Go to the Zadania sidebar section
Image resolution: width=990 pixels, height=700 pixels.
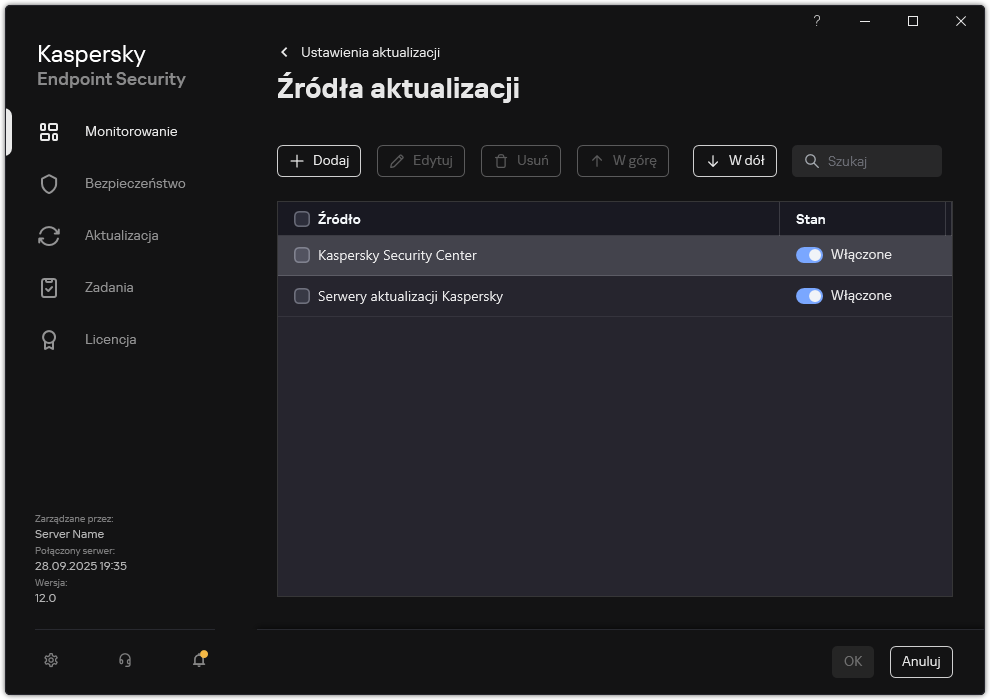109,288
